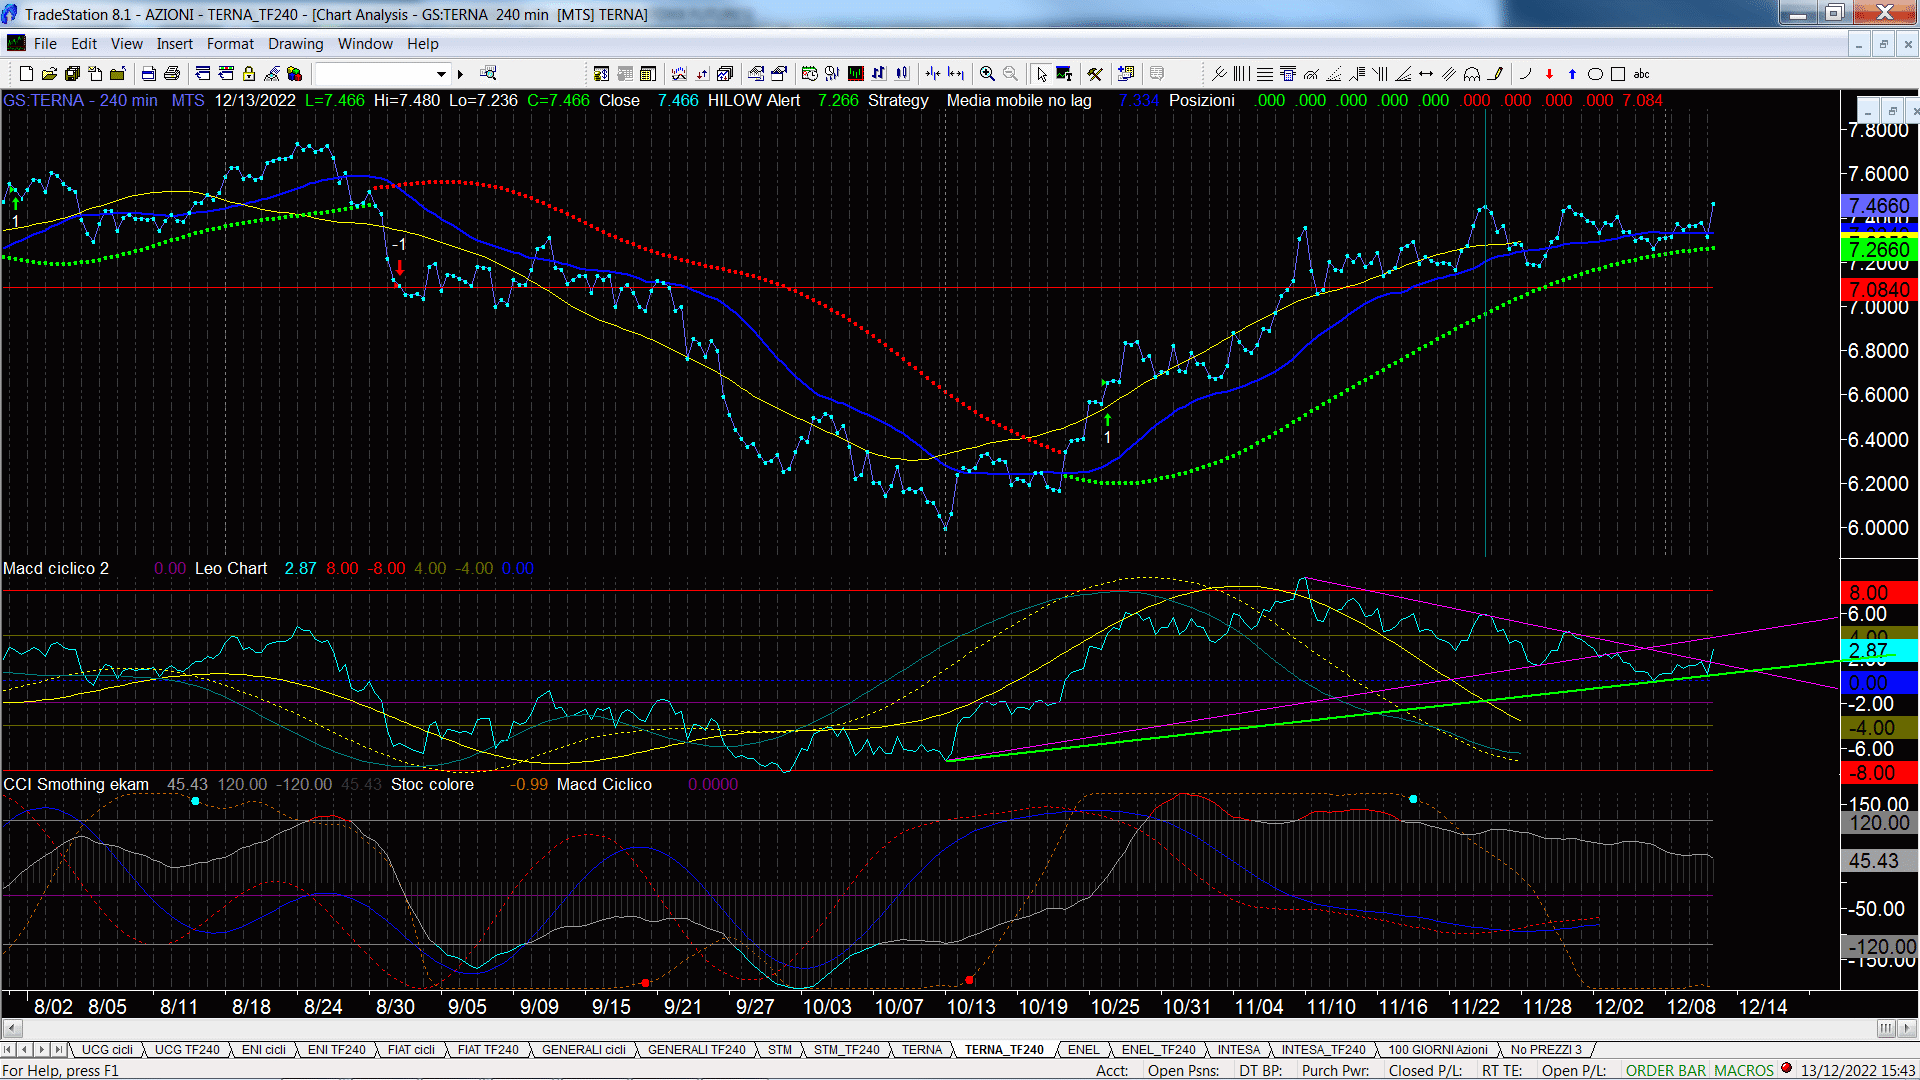
Task: Click the open folder icon
Action: [49, 74]
